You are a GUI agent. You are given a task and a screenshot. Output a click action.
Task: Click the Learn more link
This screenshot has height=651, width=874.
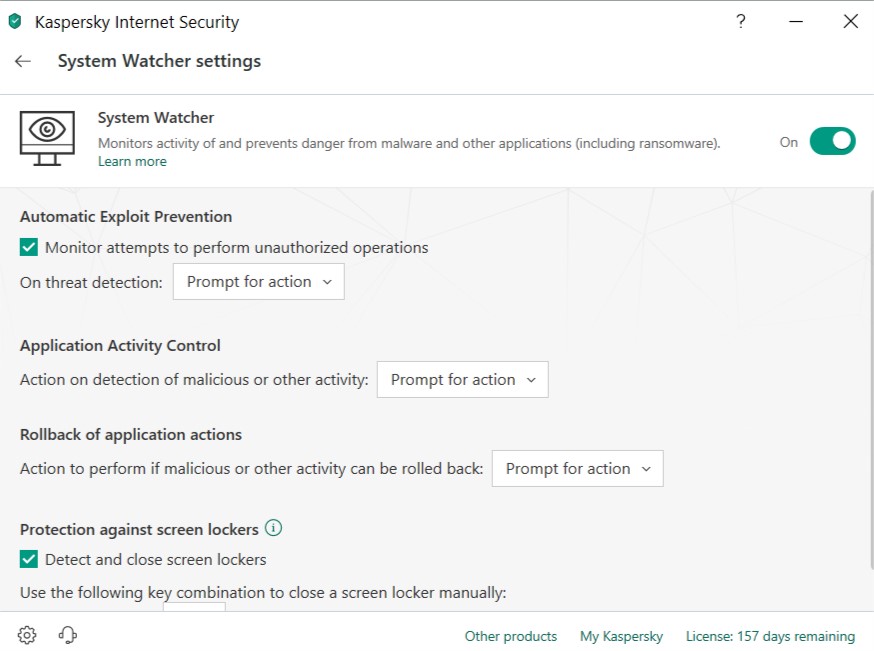(132, 162)
